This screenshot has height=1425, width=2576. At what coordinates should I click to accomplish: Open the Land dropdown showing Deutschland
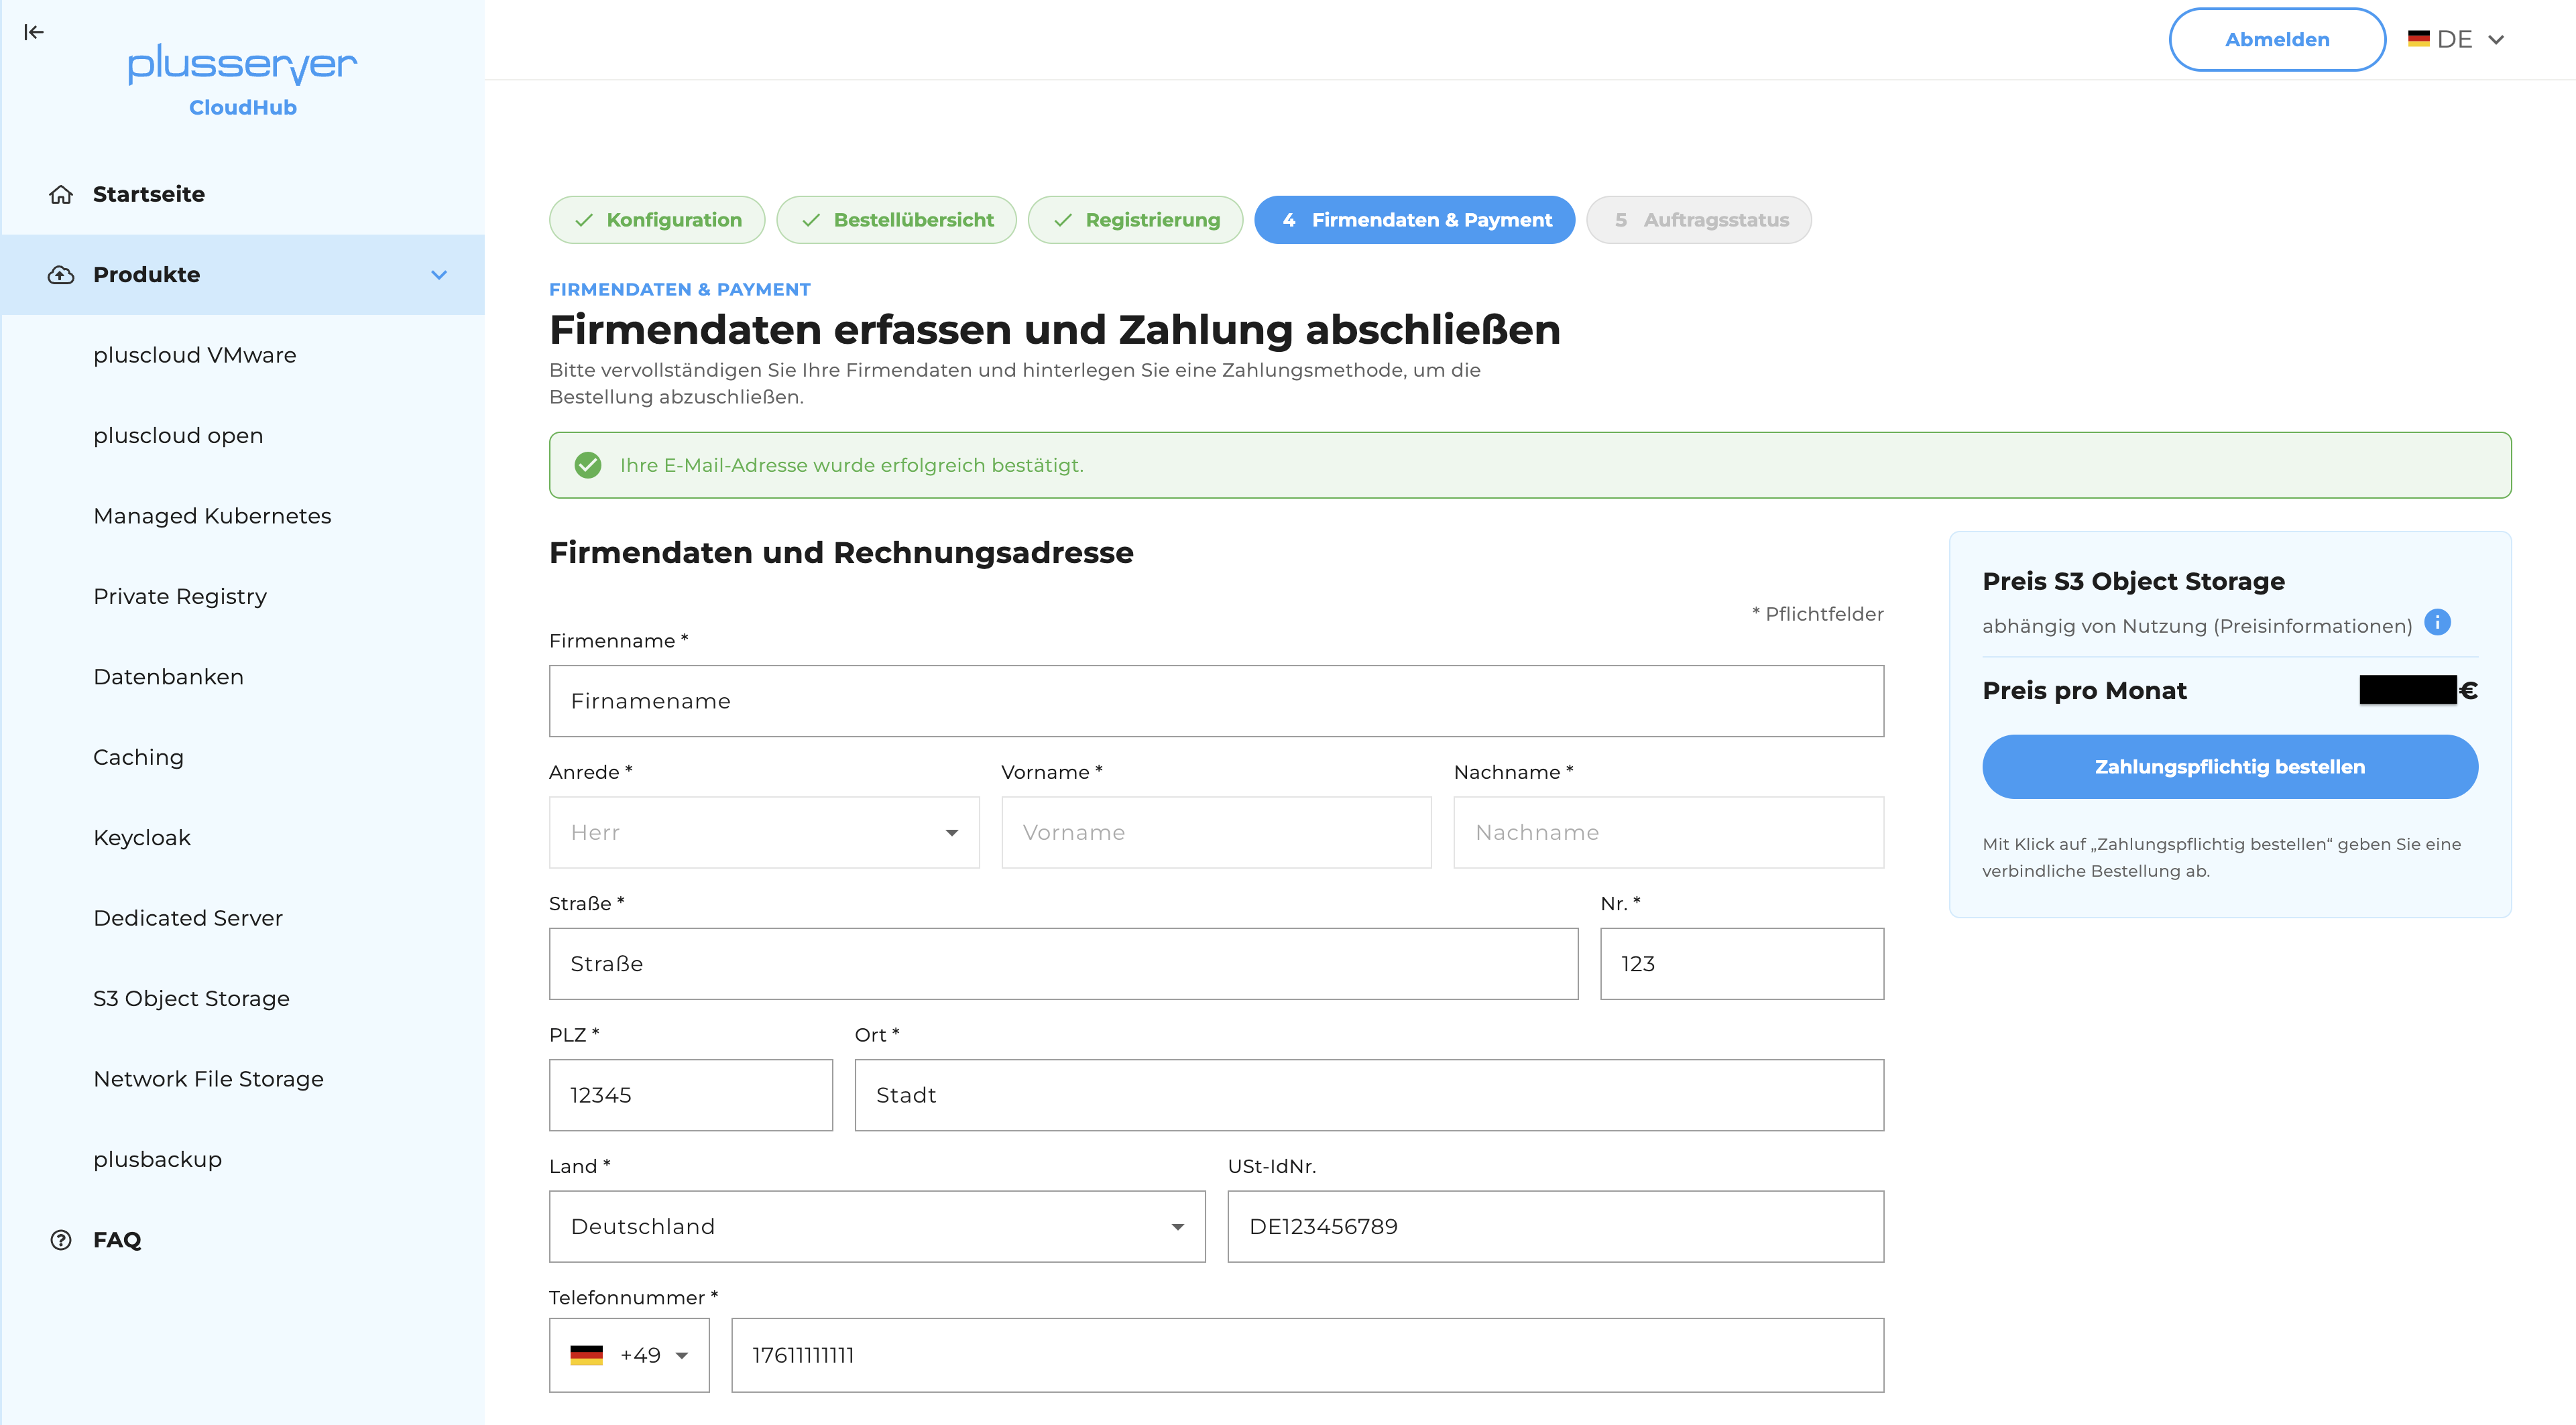click(877, 1226)
